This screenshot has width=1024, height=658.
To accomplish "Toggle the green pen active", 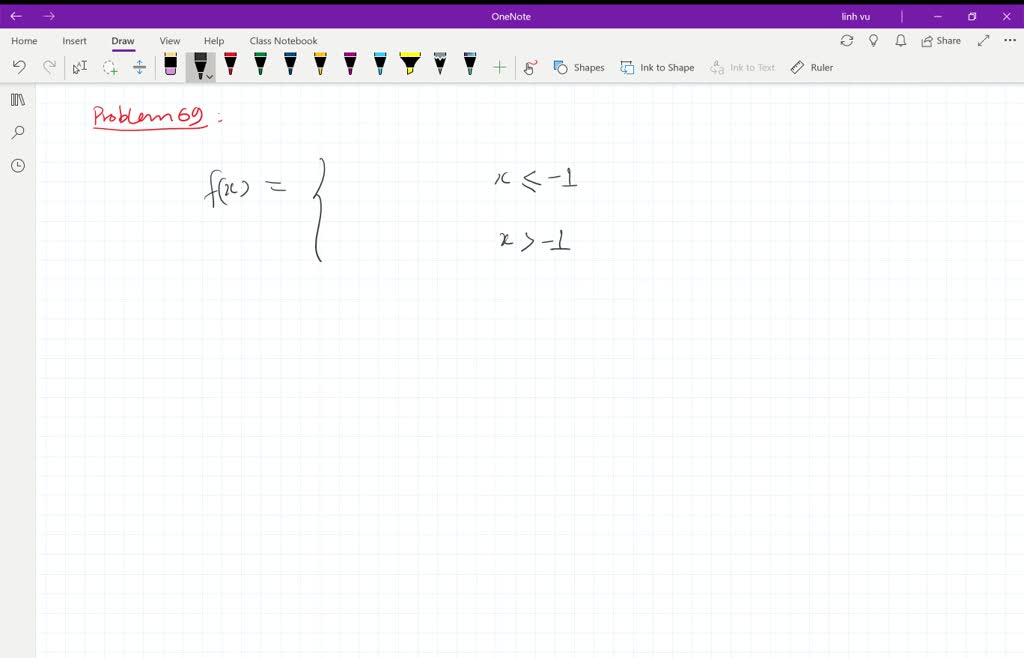I will coord(260,67).
